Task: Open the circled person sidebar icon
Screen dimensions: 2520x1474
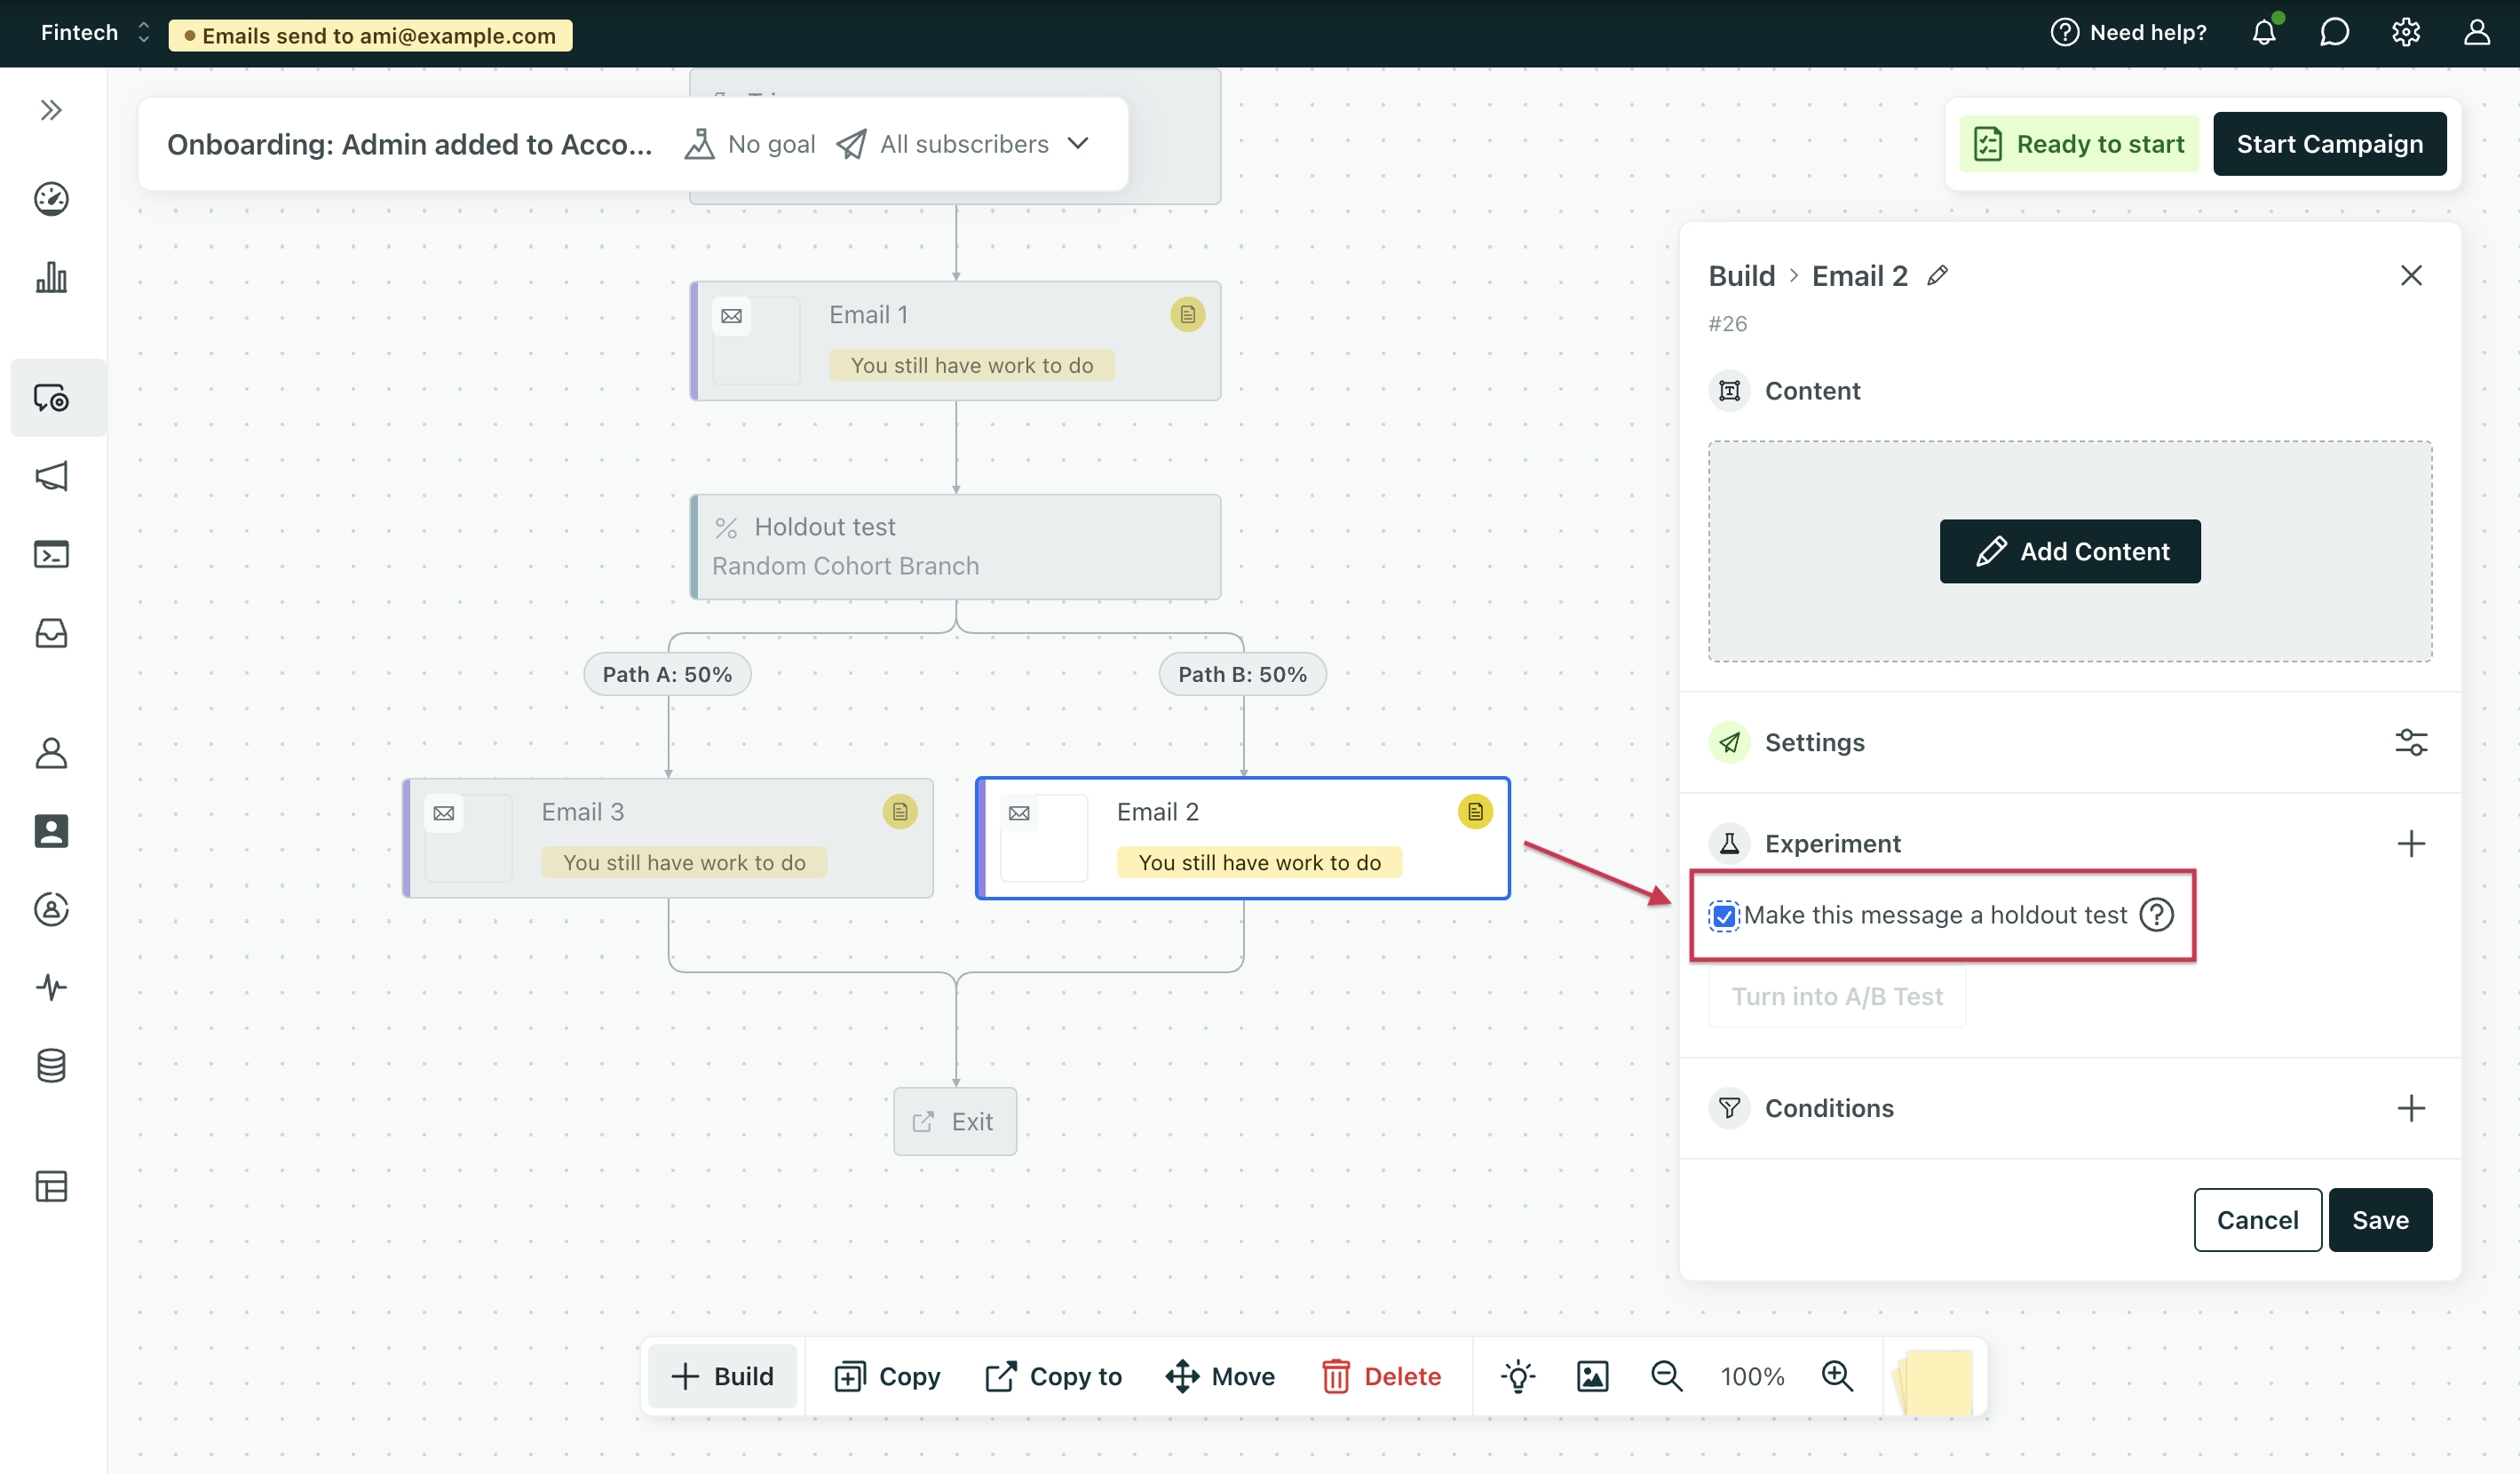Action: pyautogui.click(x=51, y=909)
